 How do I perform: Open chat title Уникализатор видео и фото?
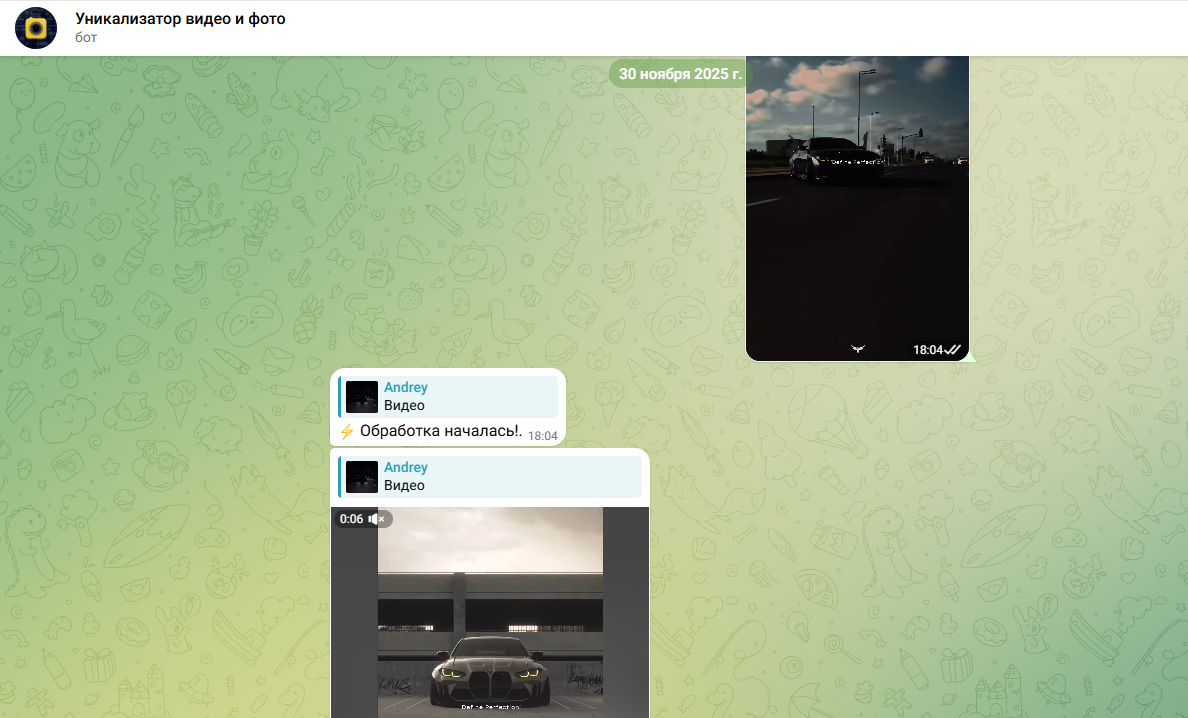[x=180, y=19]
